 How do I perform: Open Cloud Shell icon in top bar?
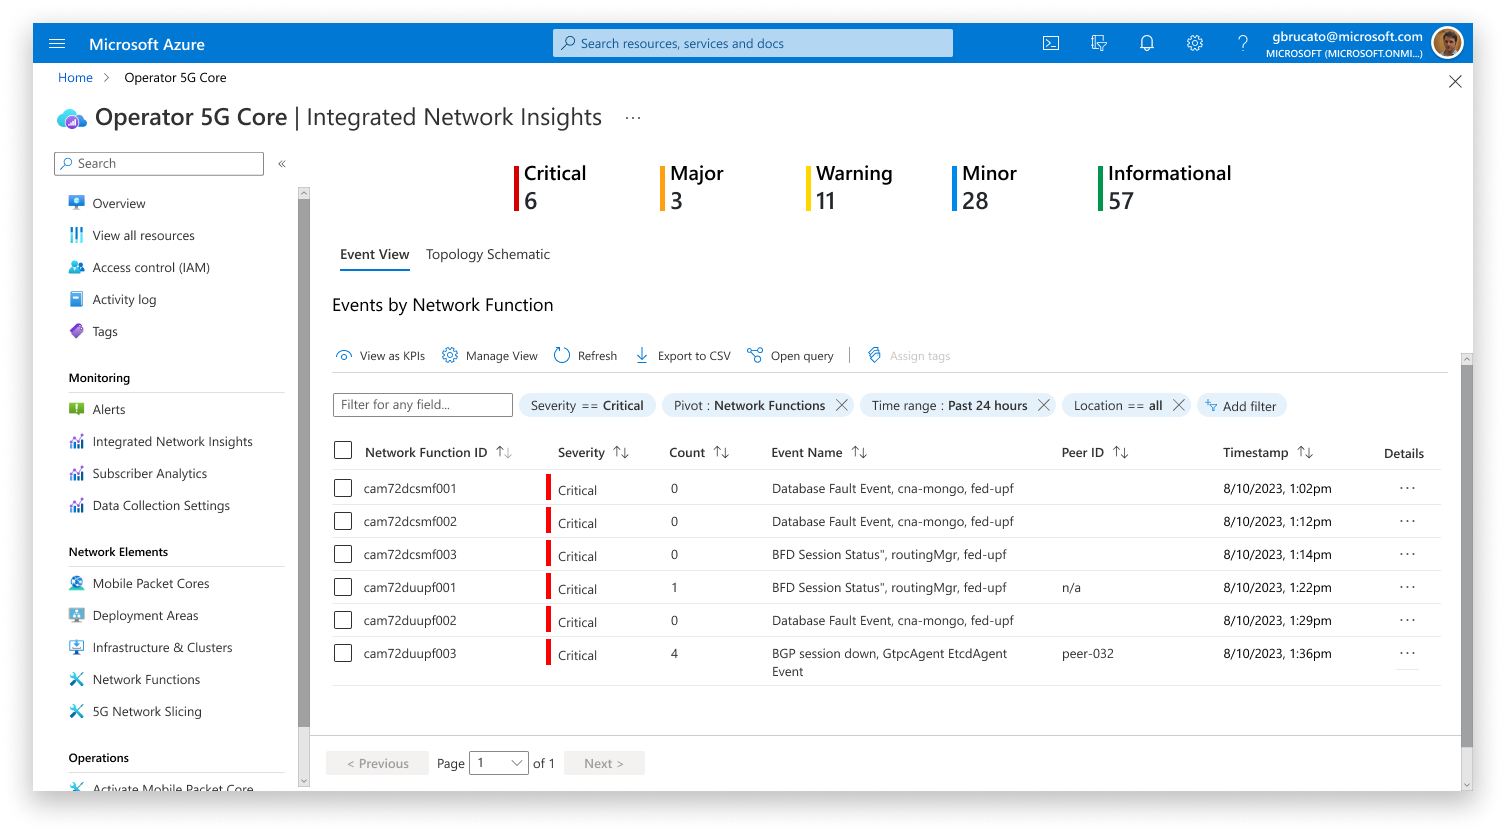1051,43
